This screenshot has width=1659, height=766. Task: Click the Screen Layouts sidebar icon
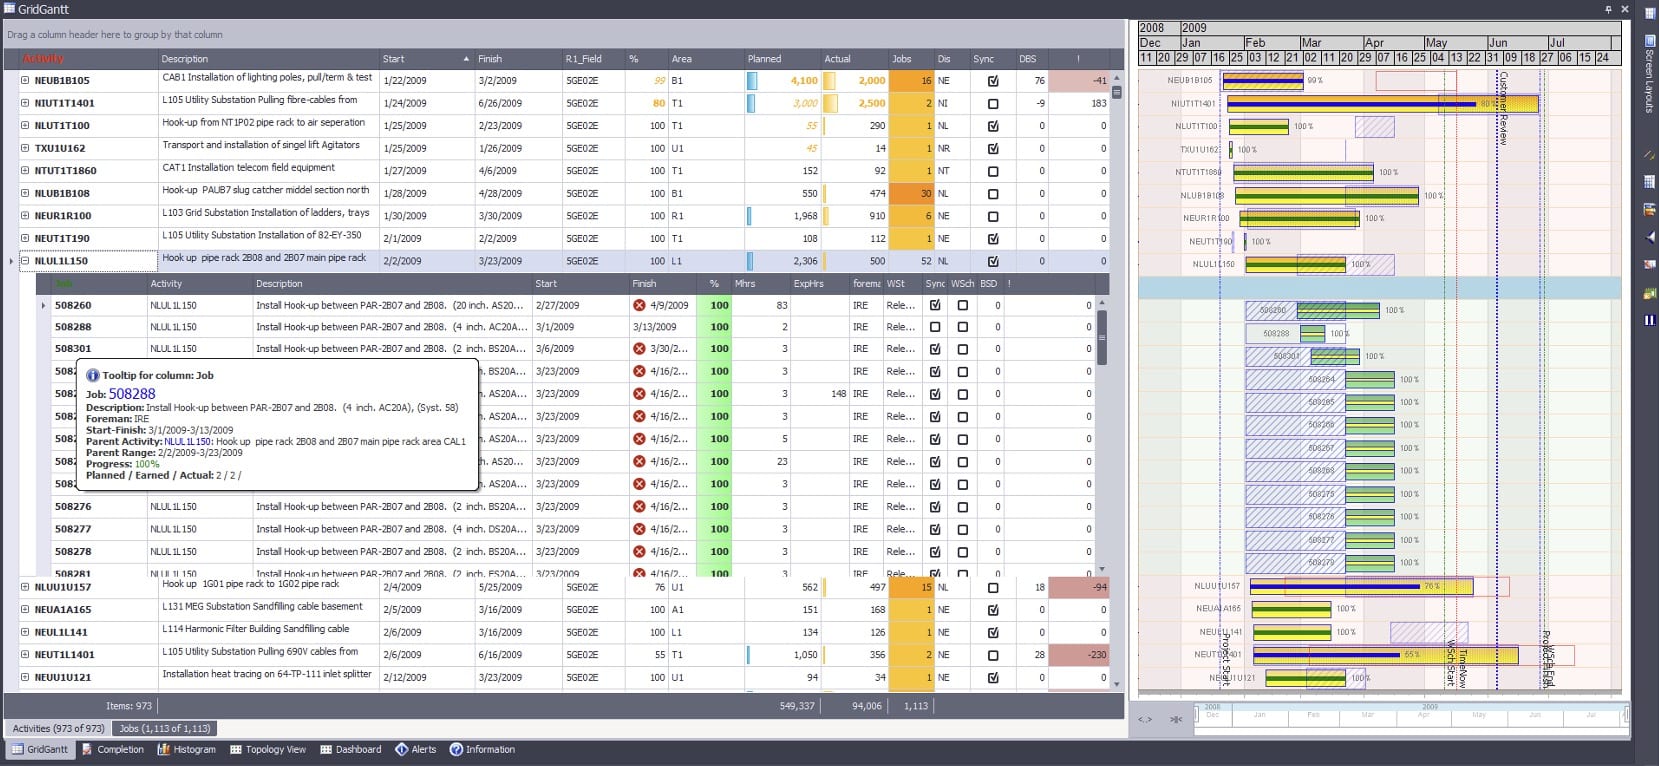click(1649, 42)
